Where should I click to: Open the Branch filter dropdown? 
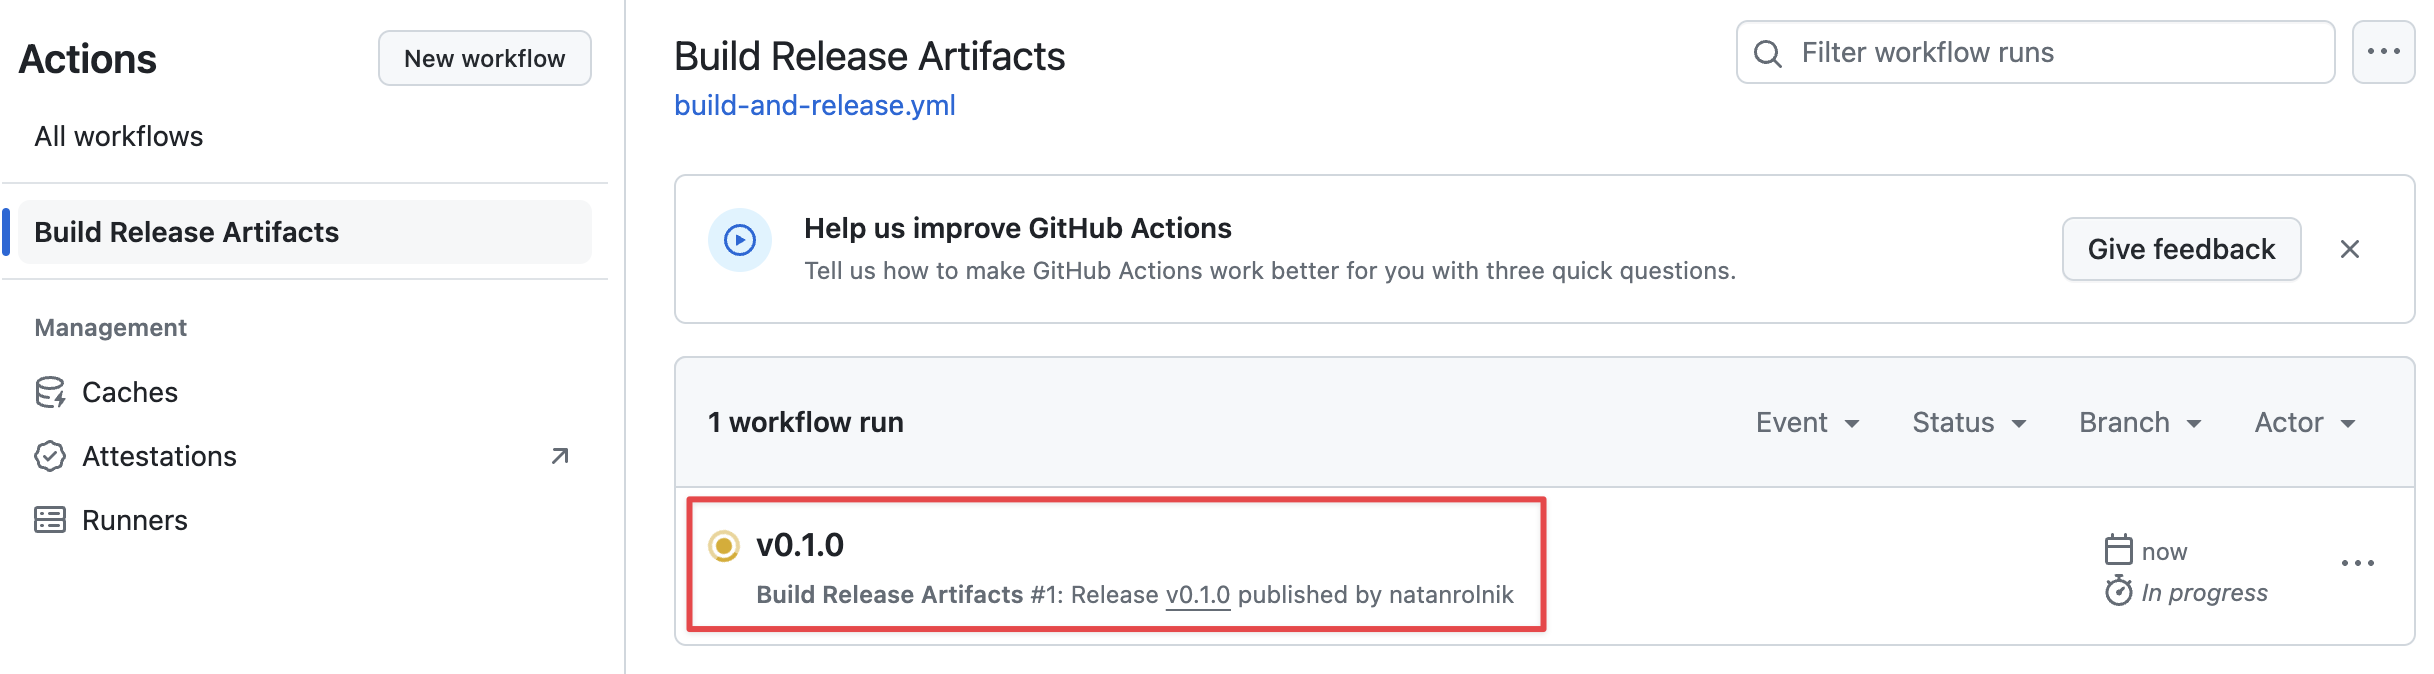coord(2140,423)
